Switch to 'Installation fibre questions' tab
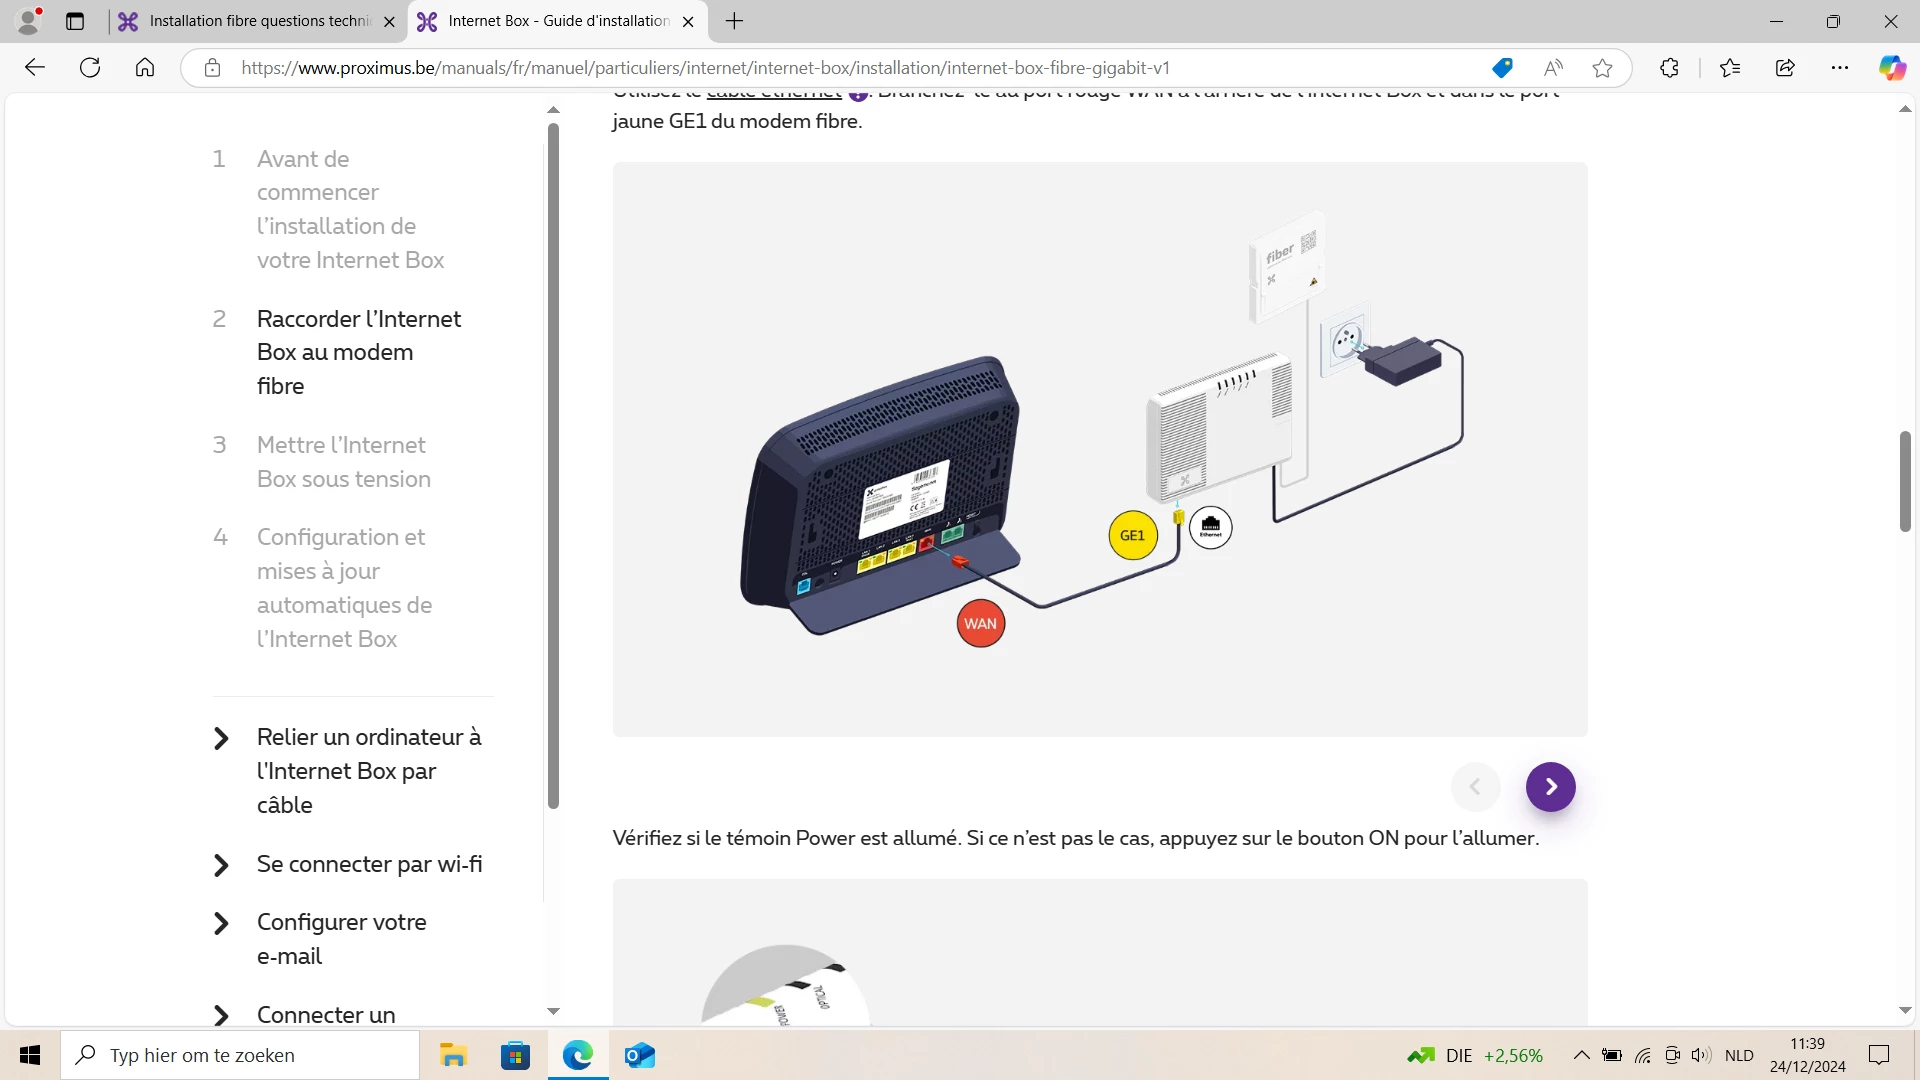The width and height of the screenshot is (1920, 1080). 258,21
